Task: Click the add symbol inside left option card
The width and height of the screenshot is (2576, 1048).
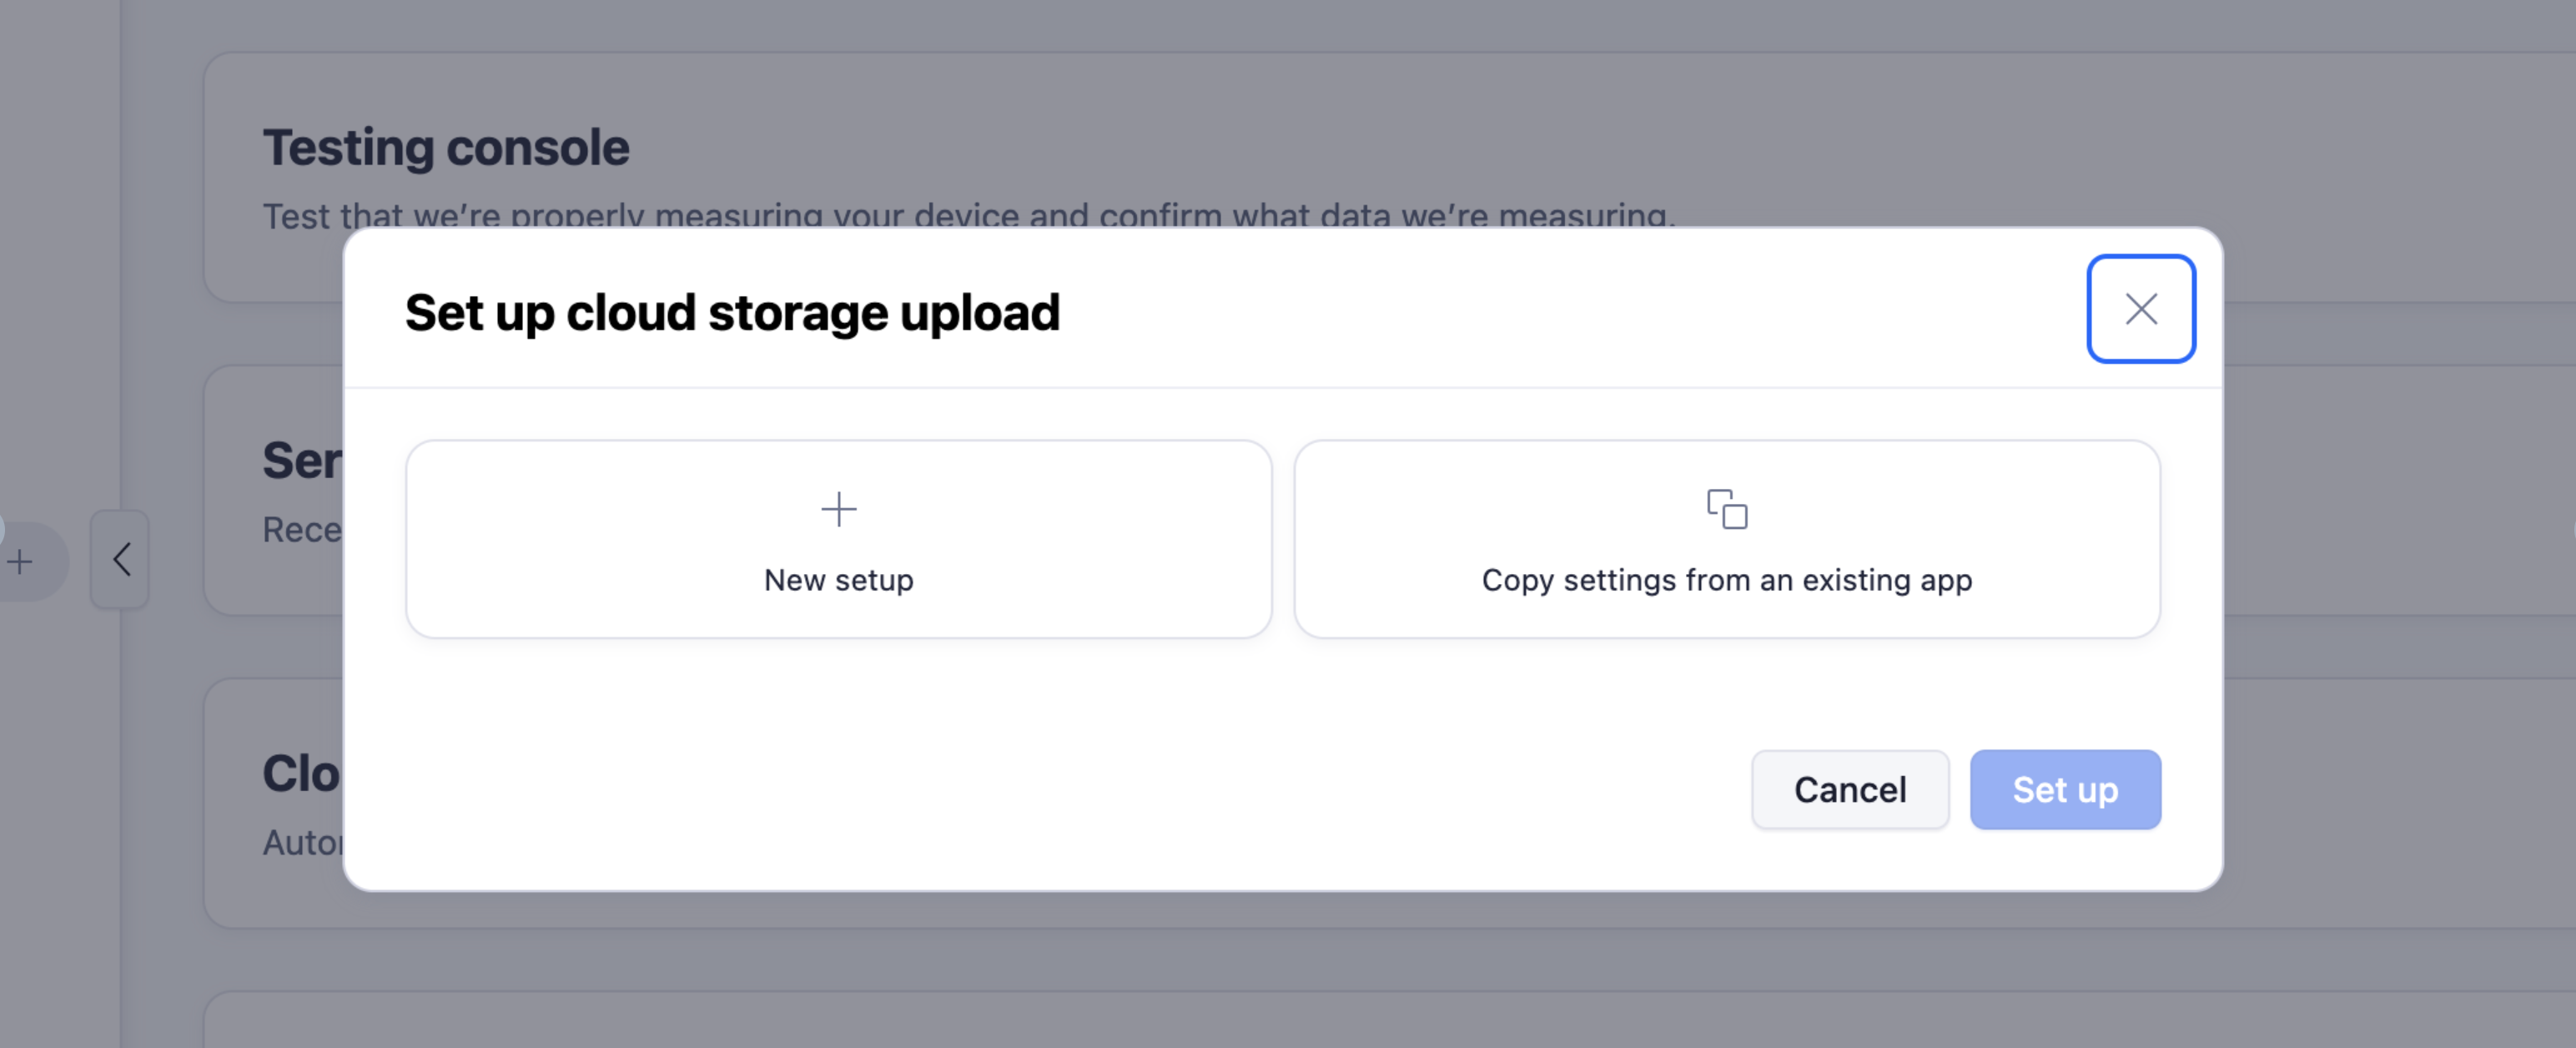Action: tap(838, 509)
